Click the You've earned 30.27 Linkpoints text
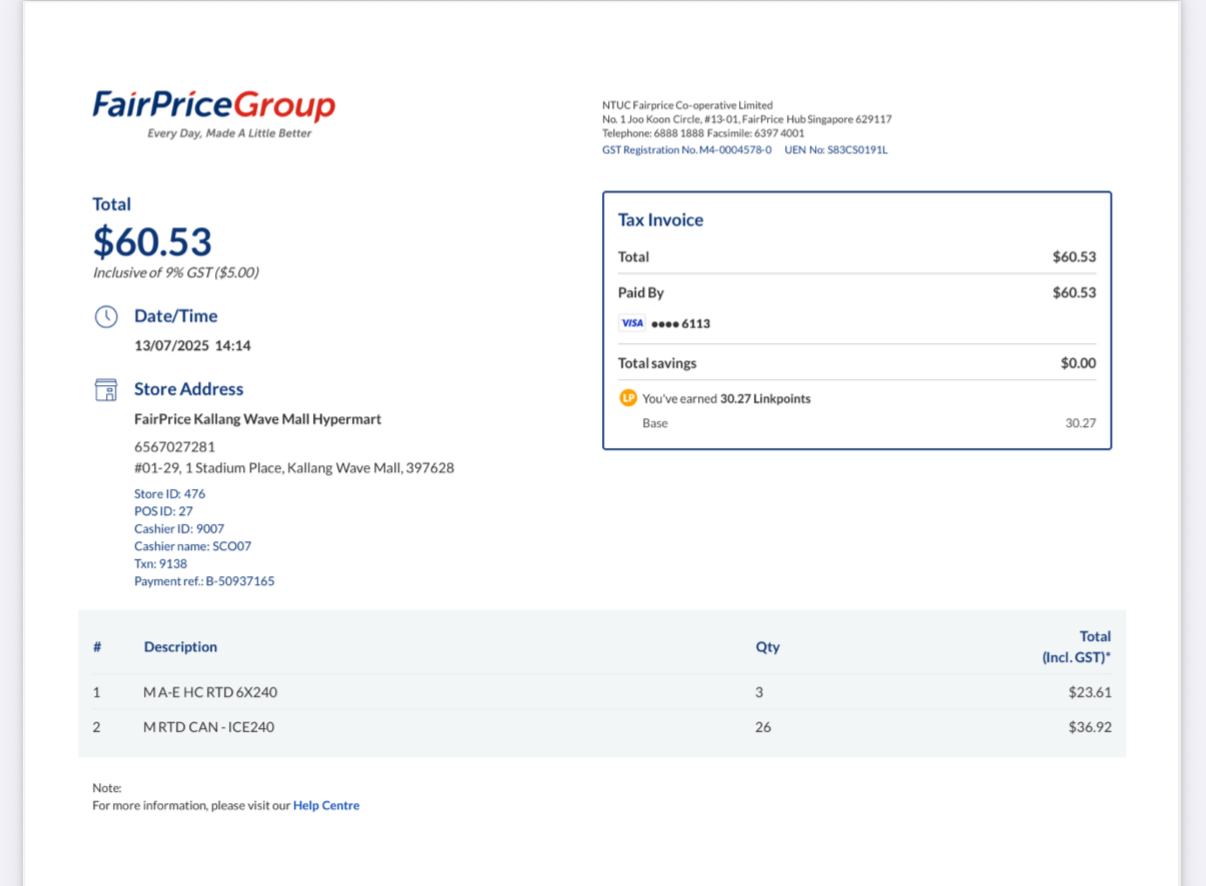1206x886 pixels. 727,398
